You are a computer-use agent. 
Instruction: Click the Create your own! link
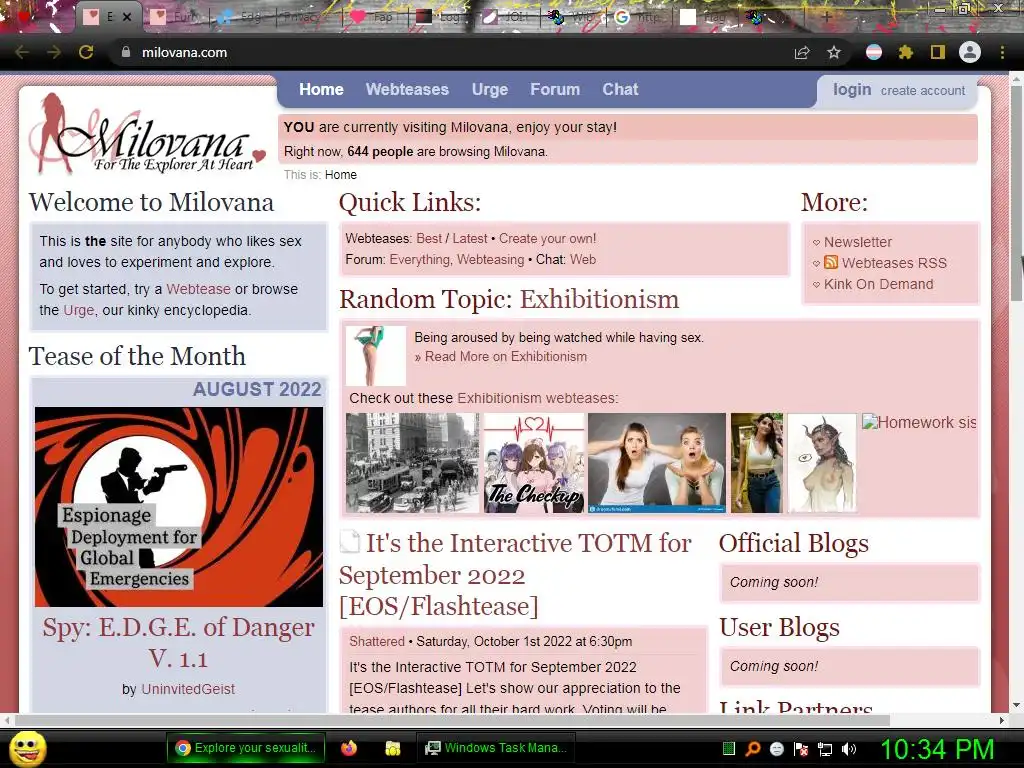pos(547,239)
